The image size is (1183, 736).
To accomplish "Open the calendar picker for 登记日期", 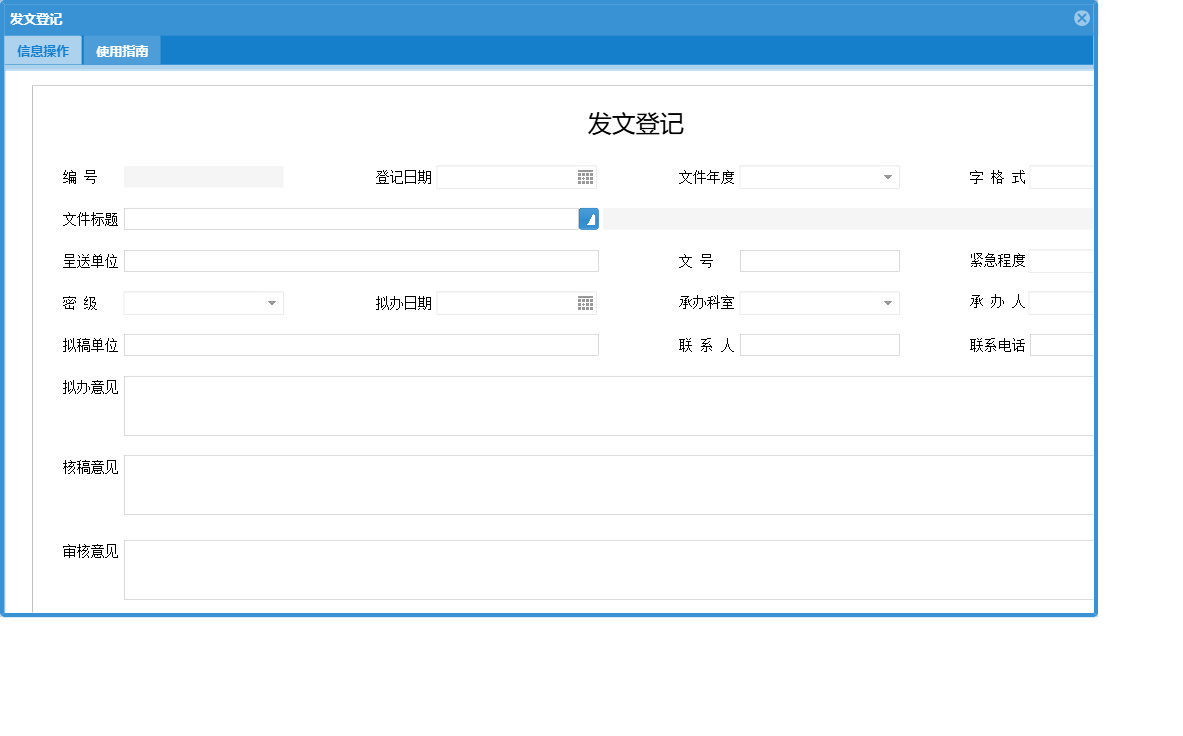I will [587, 176].
